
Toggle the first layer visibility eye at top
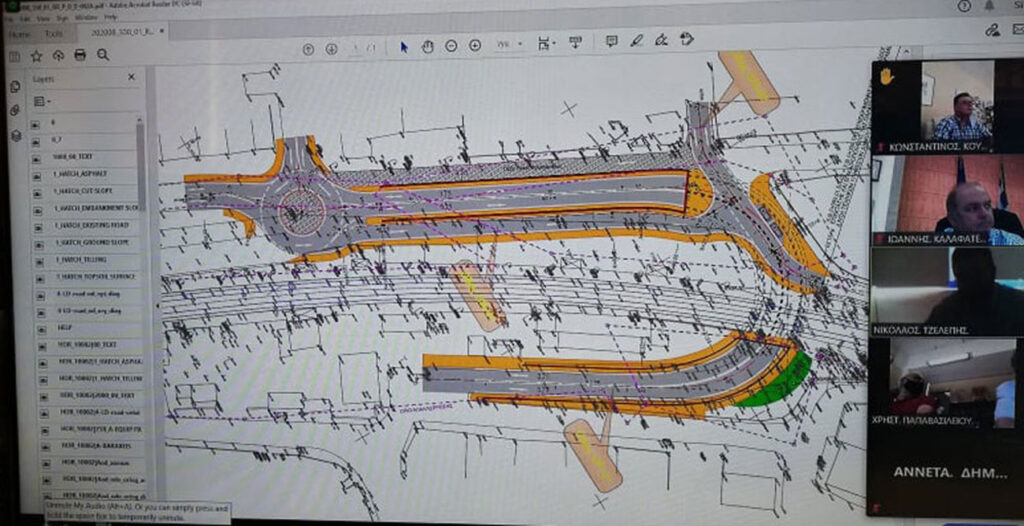click(35, 123)
